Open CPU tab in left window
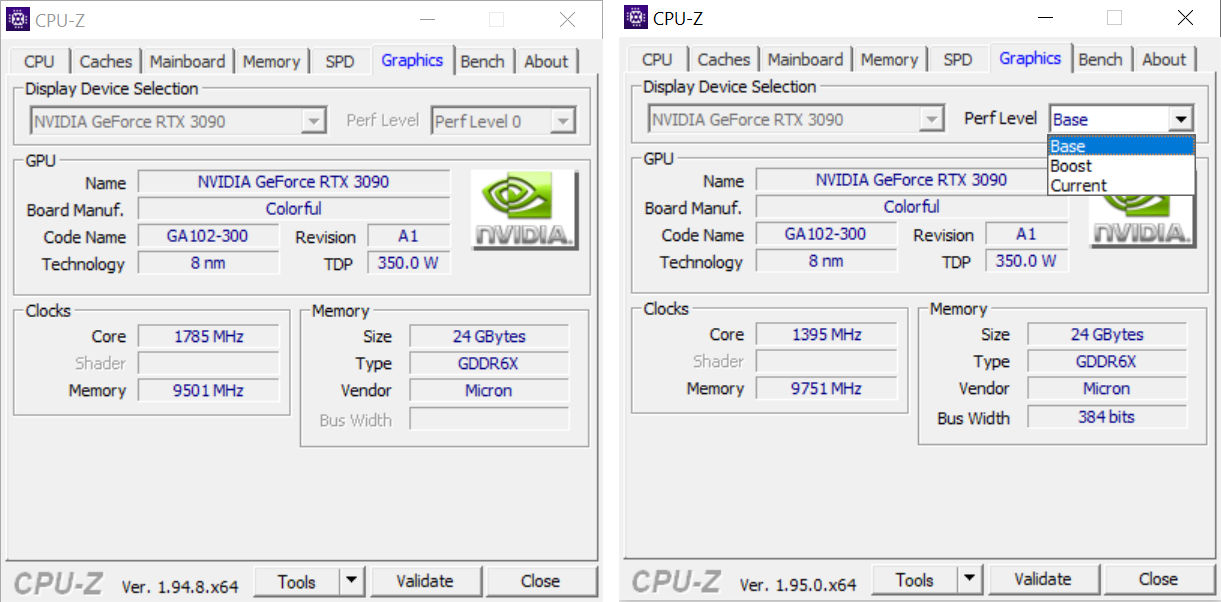Viewport: 1221px width, 602px height. click(39, 61)
